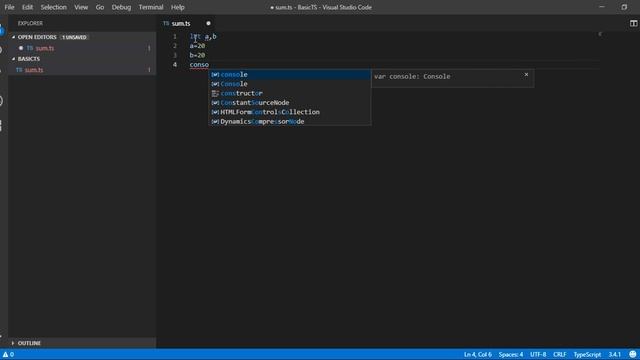Choose 'constructor' suggestion
This screenshot has width=640, height=360.
click(x=290, y=93)
